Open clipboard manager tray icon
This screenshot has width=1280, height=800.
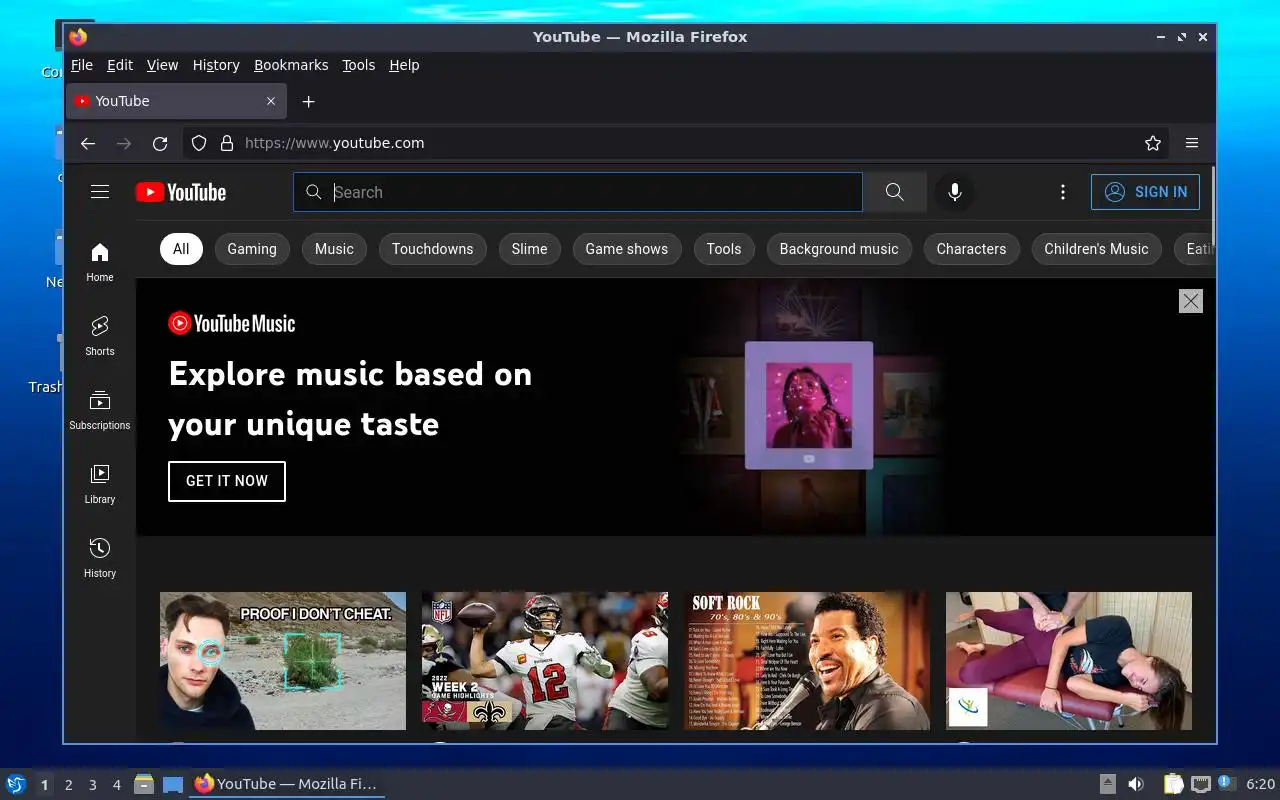tap(1173, 784)
